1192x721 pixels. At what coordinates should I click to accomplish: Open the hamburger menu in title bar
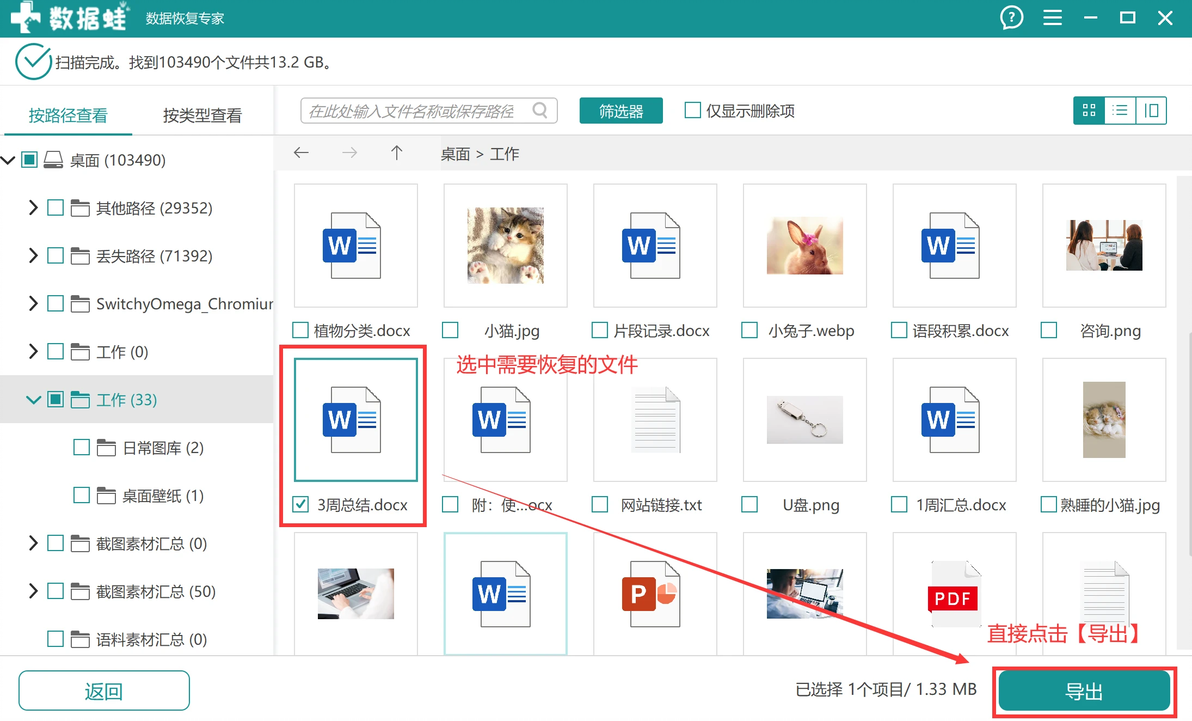tap(1052, 17)
